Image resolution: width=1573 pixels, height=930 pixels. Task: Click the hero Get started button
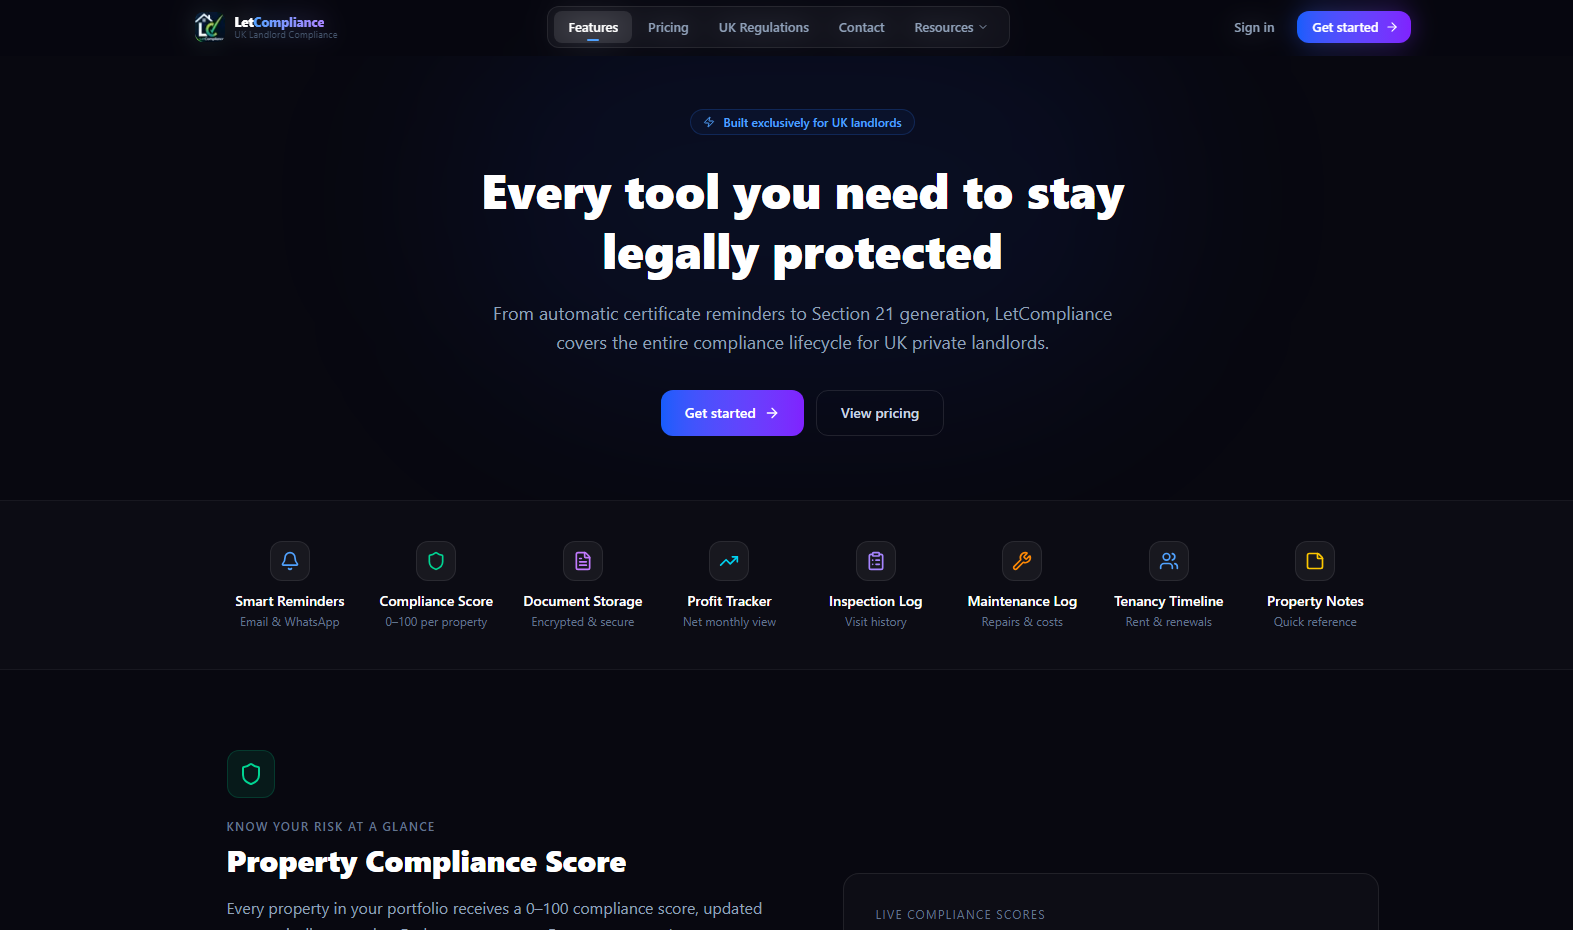(732, 413)
